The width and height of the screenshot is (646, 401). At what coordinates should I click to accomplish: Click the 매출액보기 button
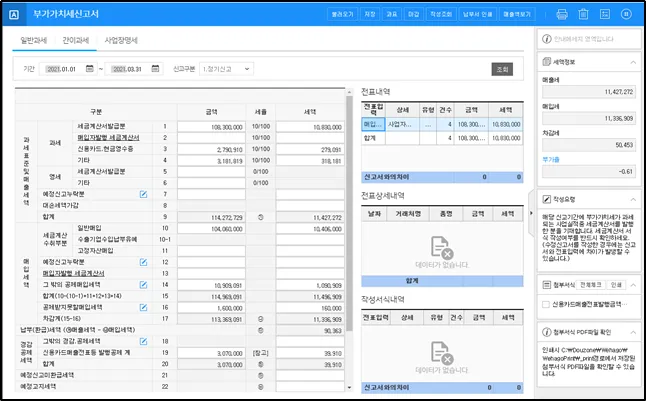pyautogui.click(x=517, y=14)
